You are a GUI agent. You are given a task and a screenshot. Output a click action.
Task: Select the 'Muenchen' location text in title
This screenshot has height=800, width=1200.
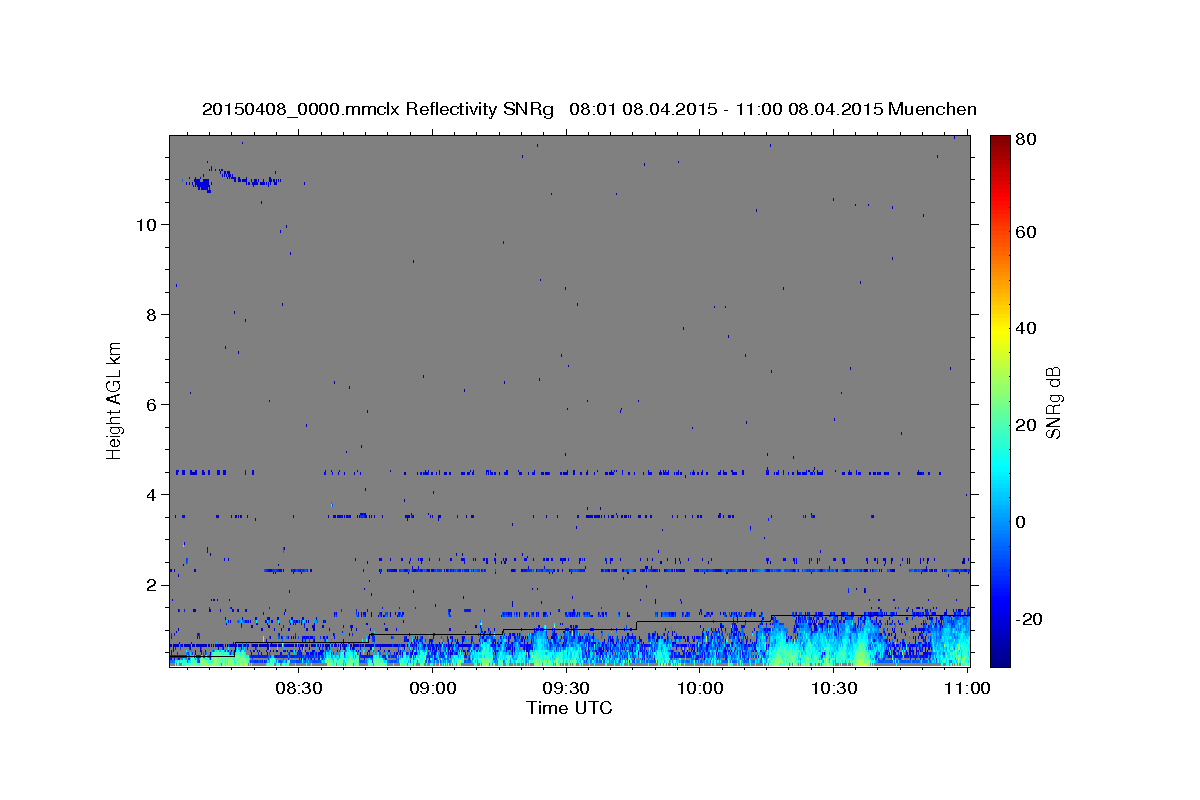click(933, 109)
